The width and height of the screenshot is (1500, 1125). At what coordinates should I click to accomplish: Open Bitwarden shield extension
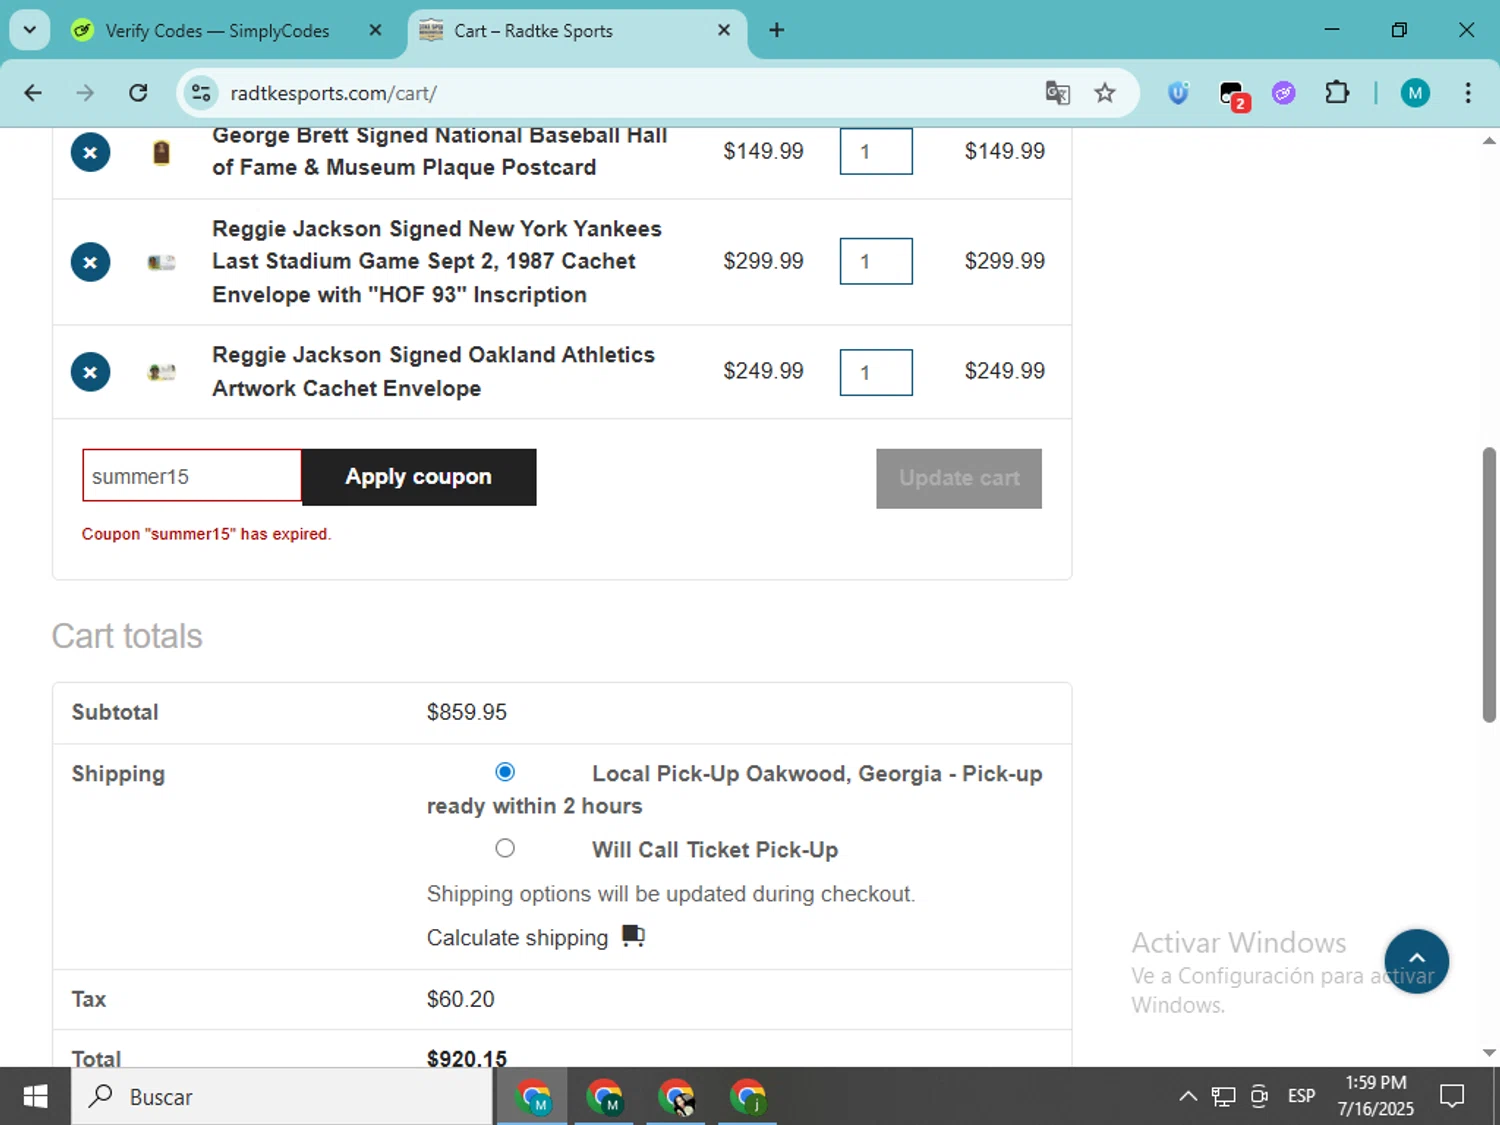(x=1179, y=93)
